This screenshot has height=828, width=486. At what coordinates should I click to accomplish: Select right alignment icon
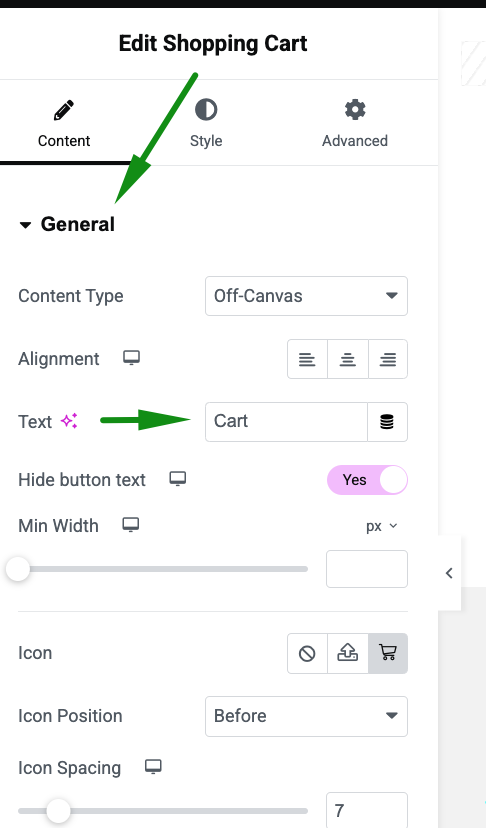[x=388, y=359]
